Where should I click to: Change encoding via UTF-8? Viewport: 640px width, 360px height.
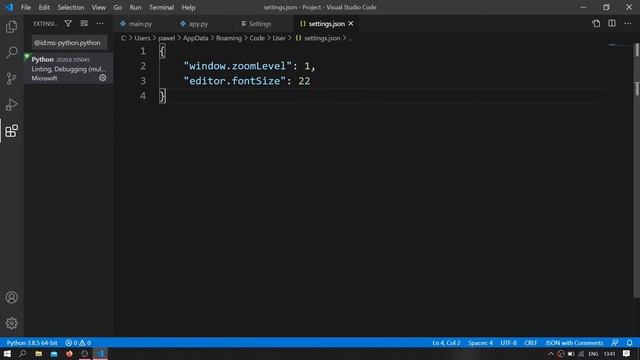coord(509,343)
